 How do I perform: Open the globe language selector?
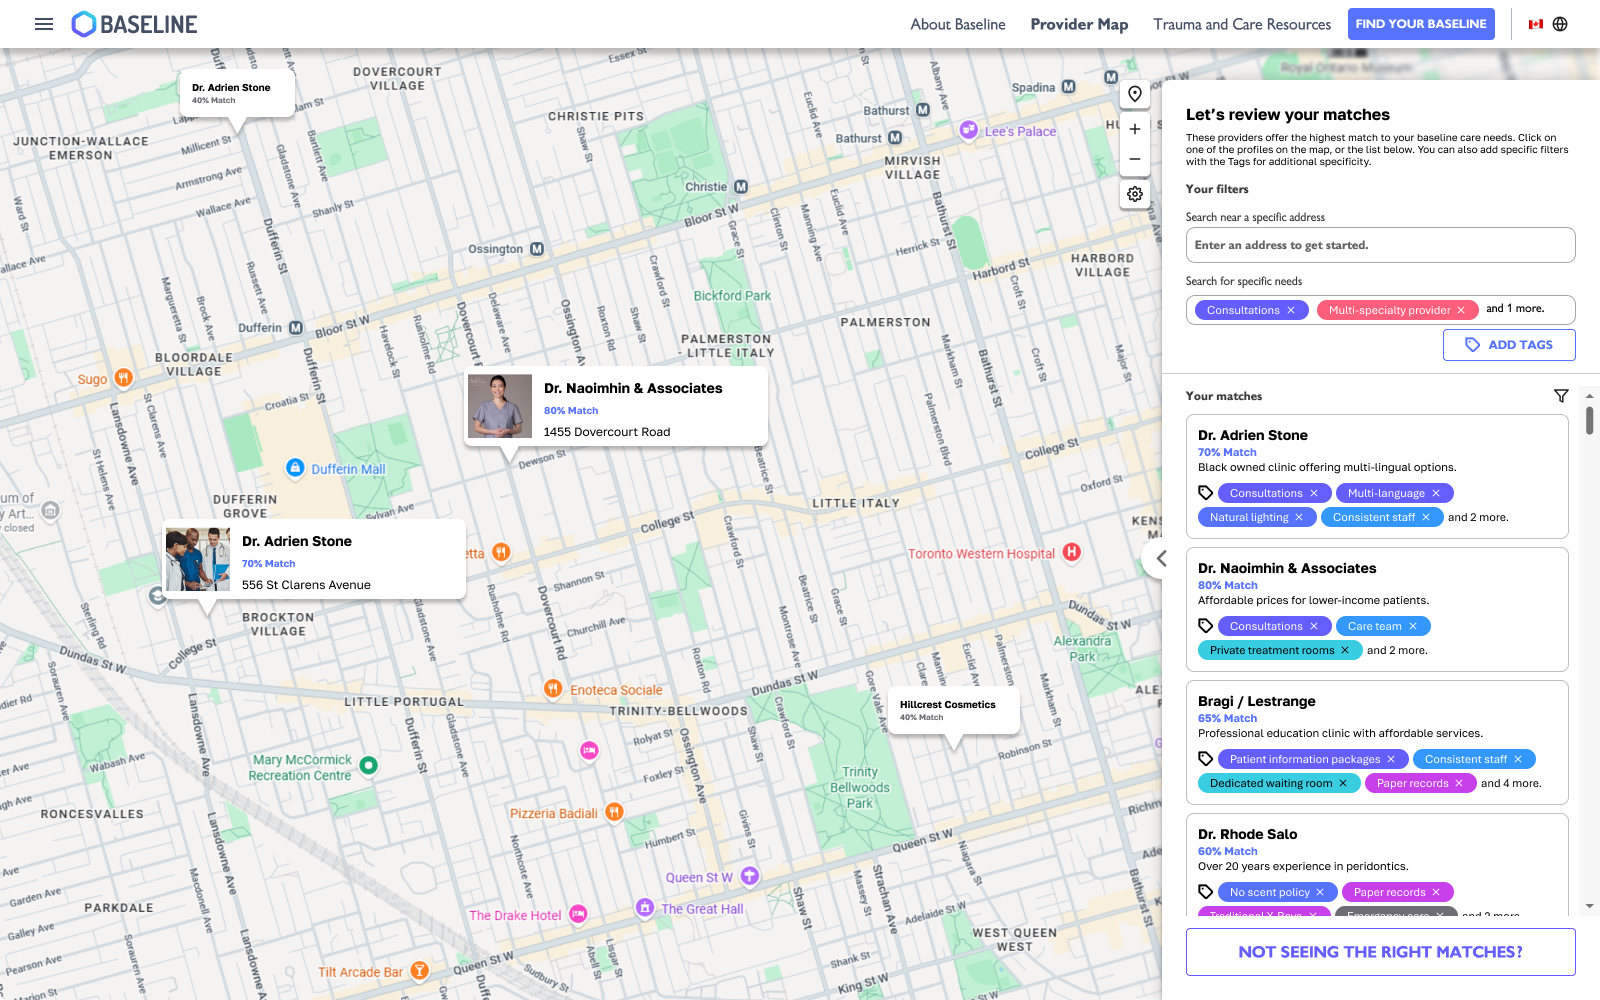point(1560,24)
